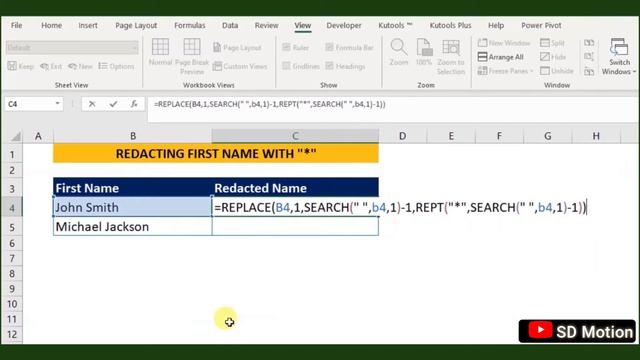Viewport: 640px width, 360px height.
Task: Select column C header
Action: tap(295, 136)
